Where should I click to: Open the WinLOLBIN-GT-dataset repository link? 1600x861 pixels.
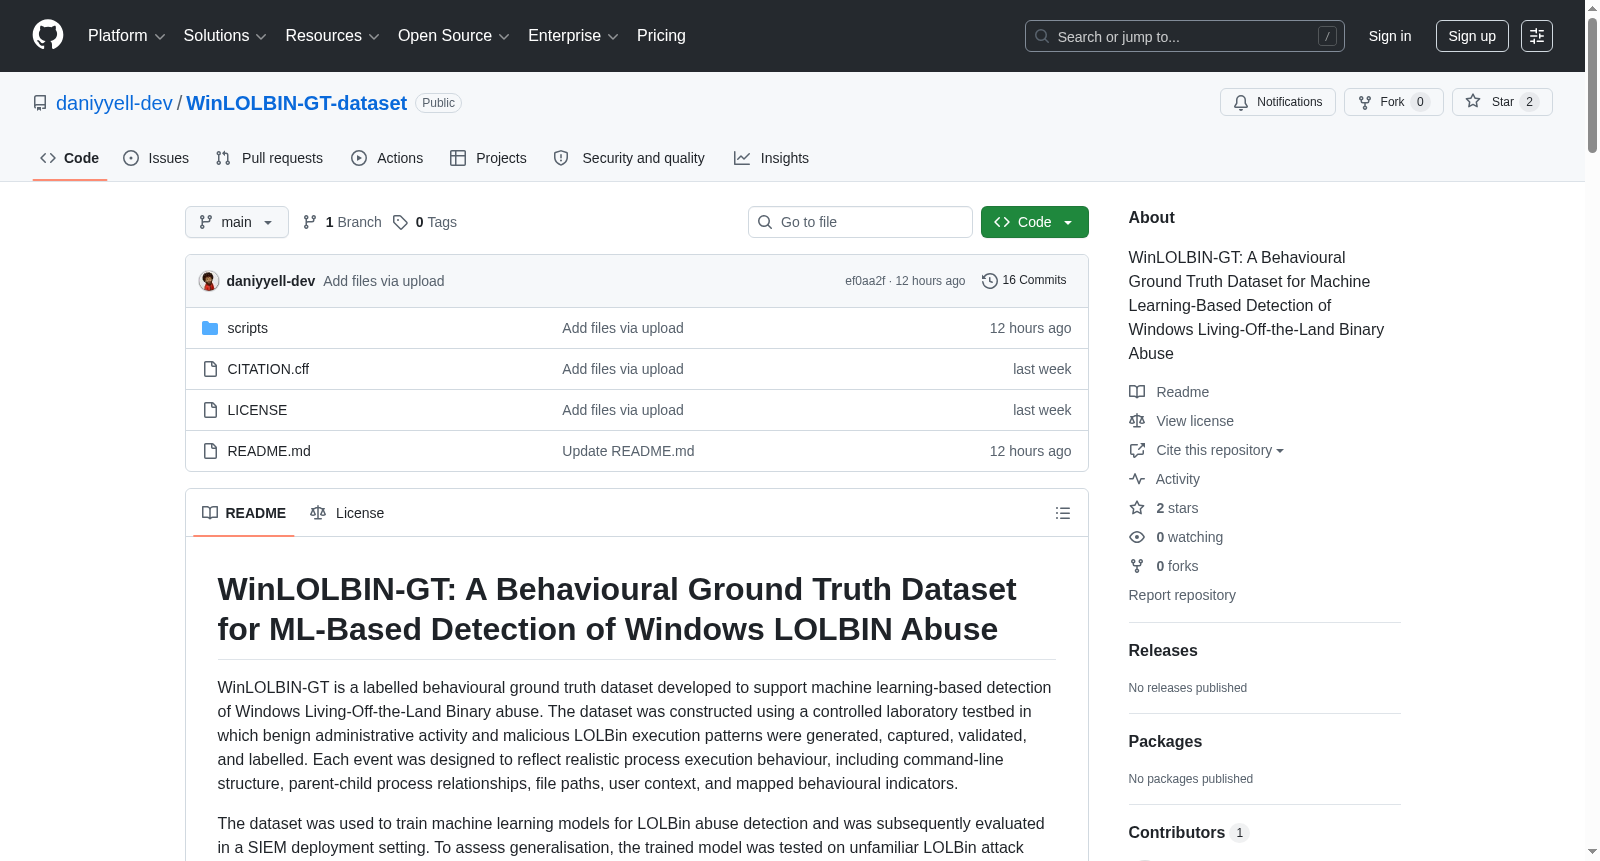(x=297, y=103)
